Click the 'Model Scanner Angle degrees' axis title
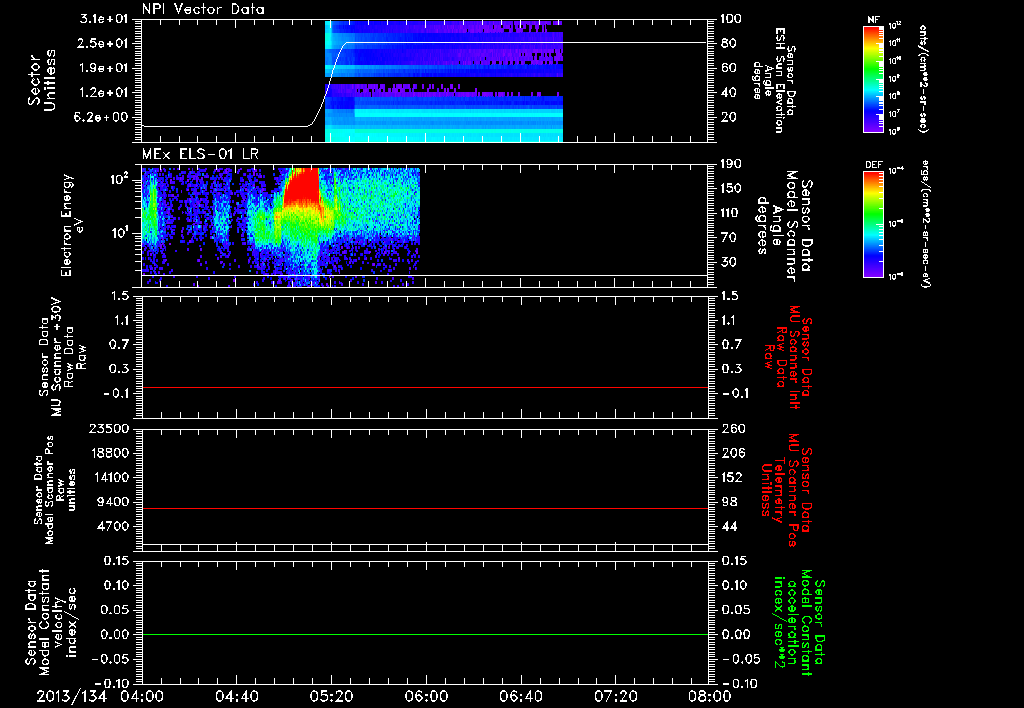The height and width of the screenshot is (708, 1024). pyautogui.click(x=784, y=226)
